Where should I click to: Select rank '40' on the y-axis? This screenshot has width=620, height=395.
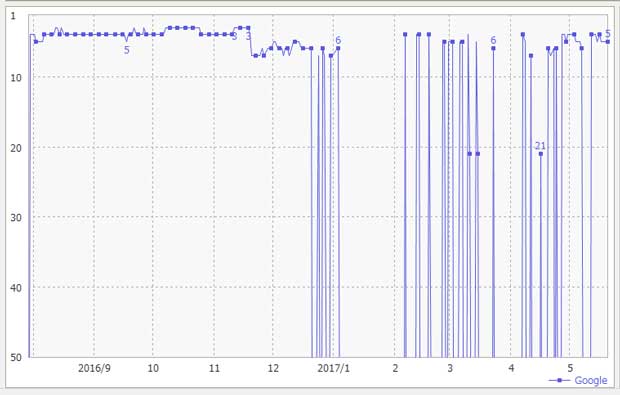point(16,288)
